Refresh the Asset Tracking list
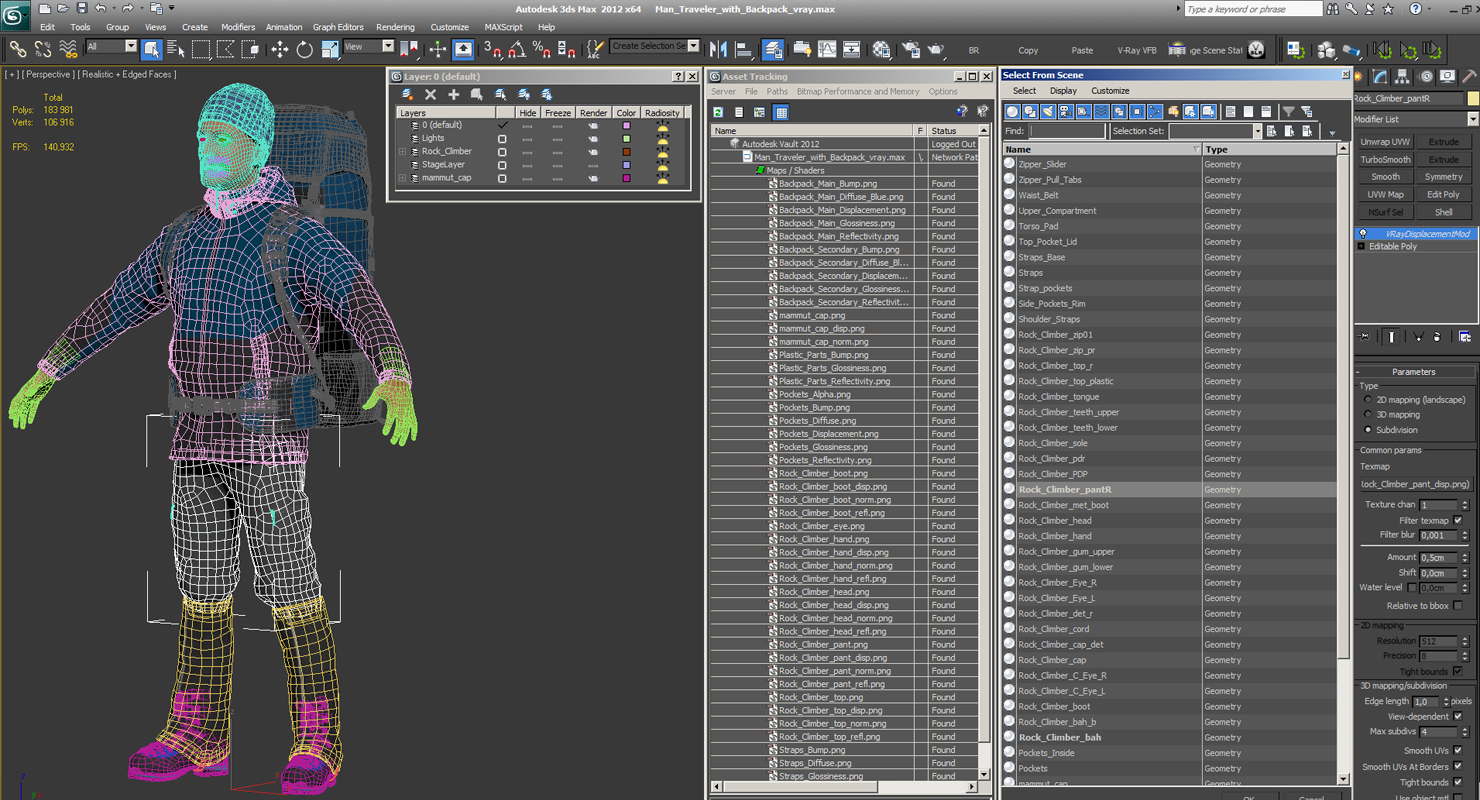 (x=718, y=112)
